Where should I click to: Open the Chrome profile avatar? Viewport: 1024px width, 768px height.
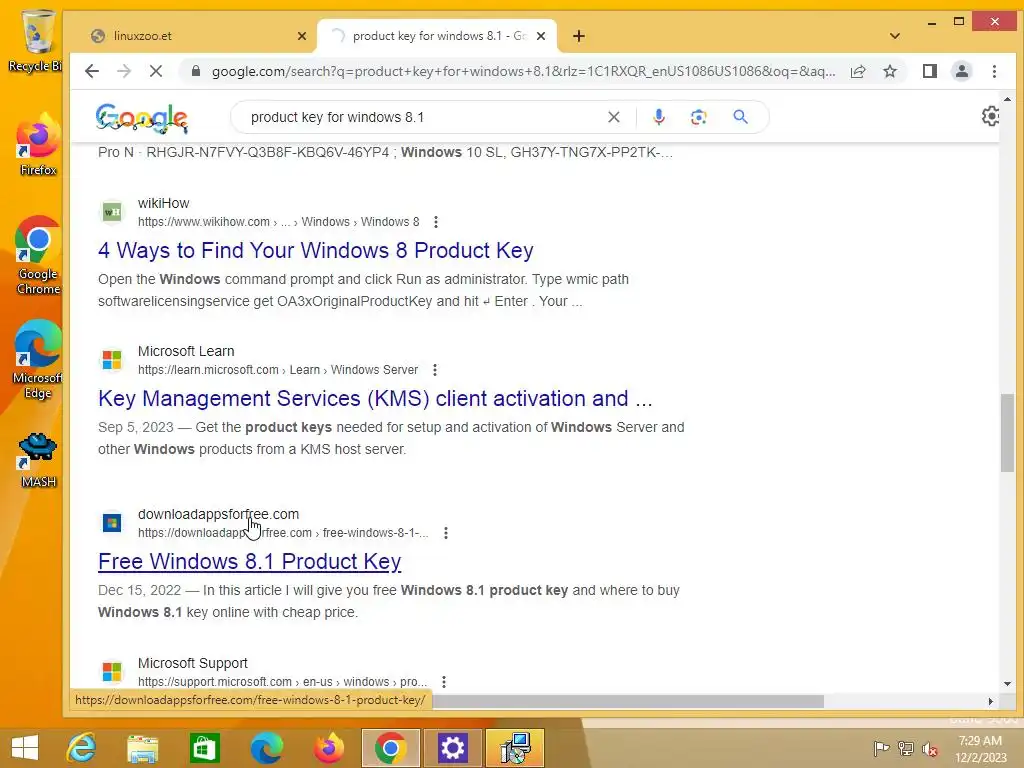(x=962, y=71)
